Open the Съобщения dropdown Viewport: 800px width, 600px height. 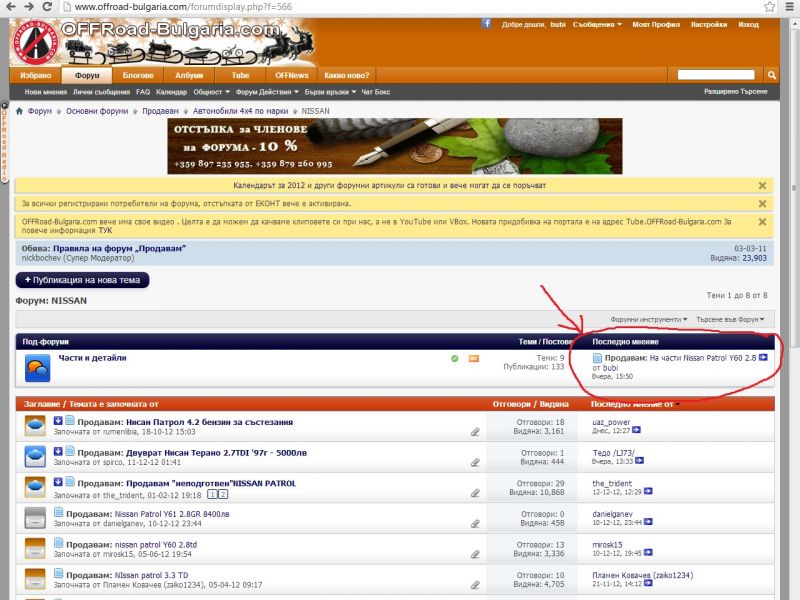[x=597, y=24]
